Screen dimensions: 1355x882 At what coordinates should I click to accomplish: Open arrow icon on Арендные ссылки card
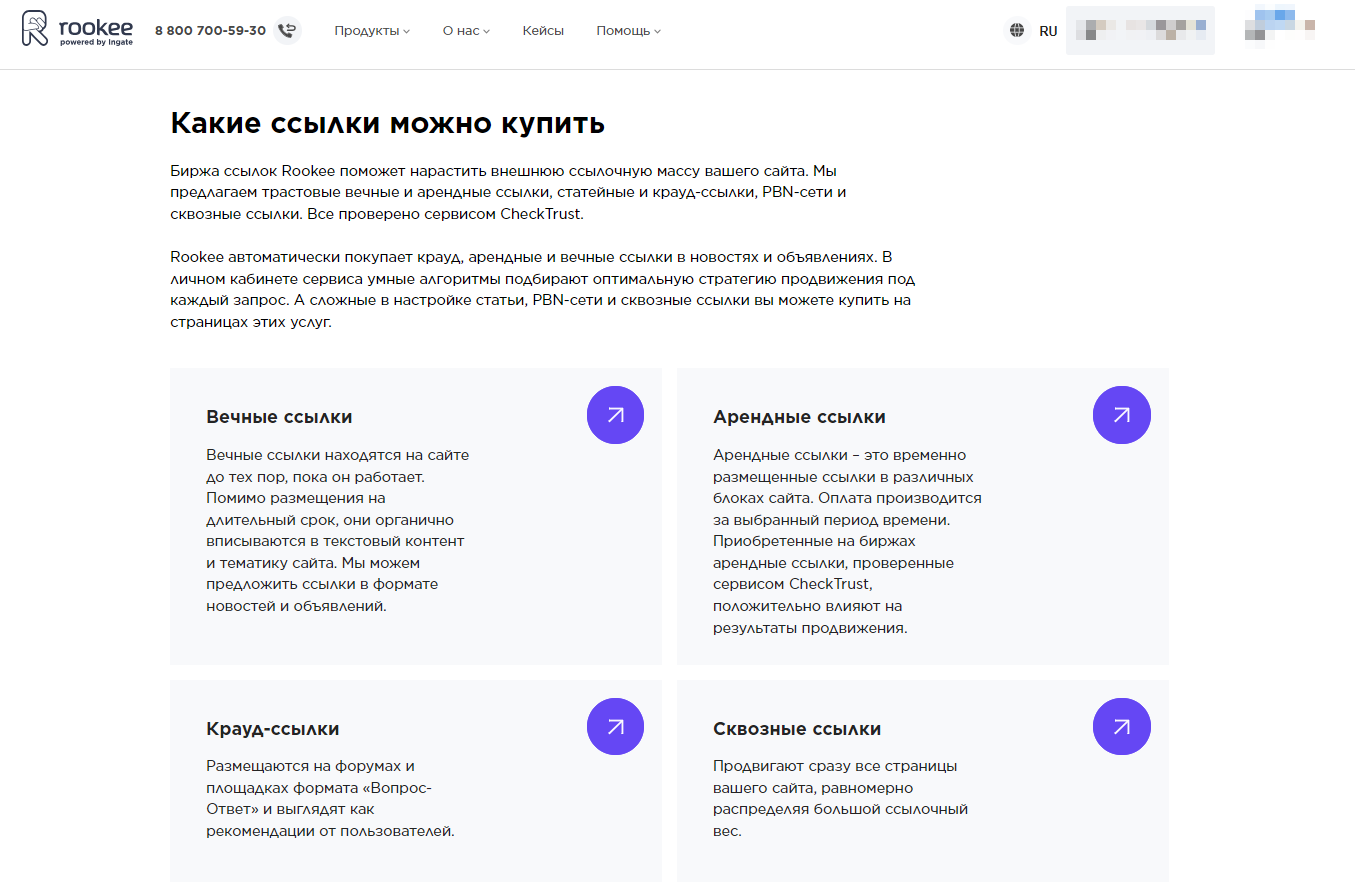pos(1121,415)
